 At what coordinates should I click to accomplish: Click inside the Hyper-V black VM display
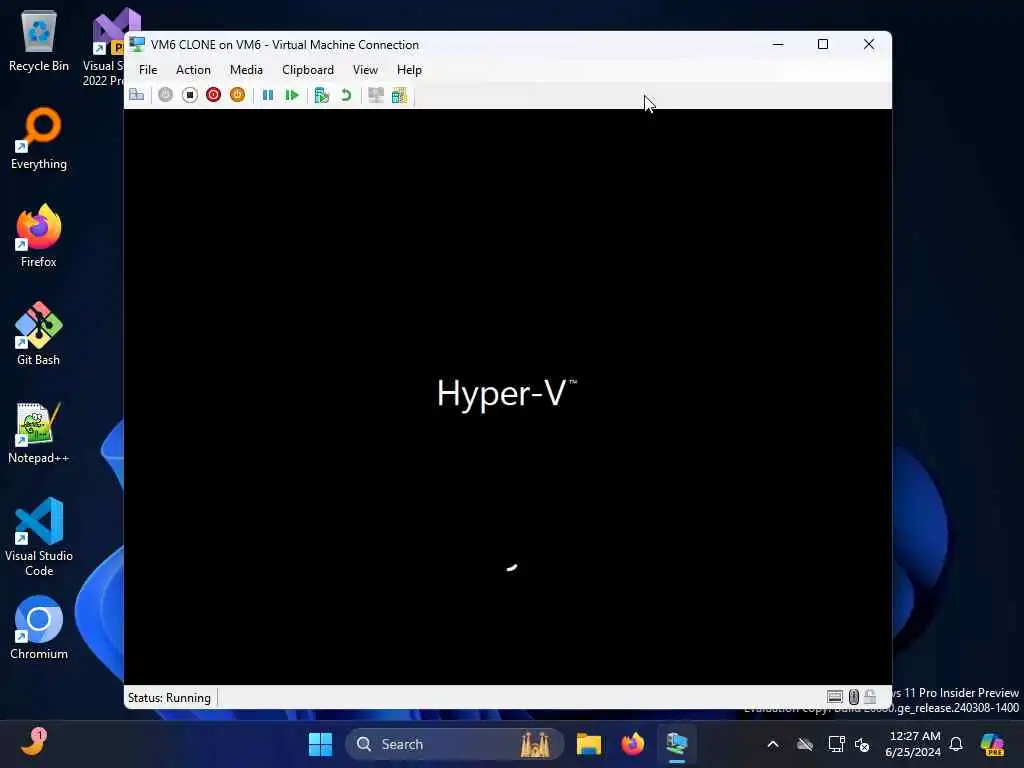[x=507, y=396]
